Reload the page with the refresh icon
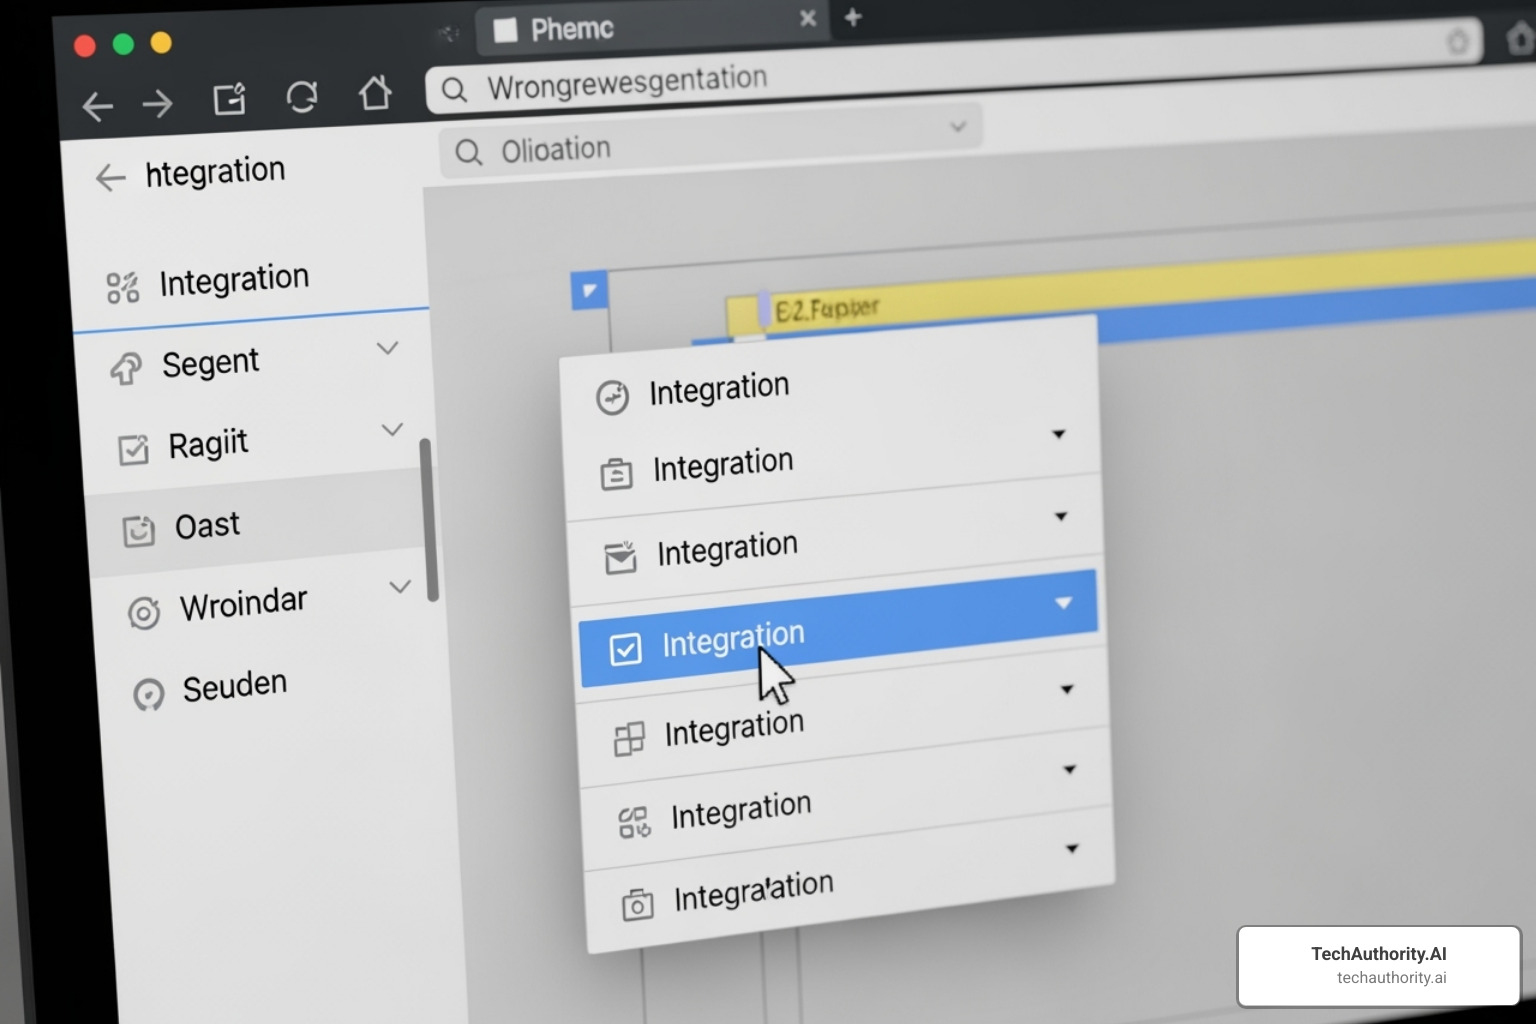 [x=302, y=98]
